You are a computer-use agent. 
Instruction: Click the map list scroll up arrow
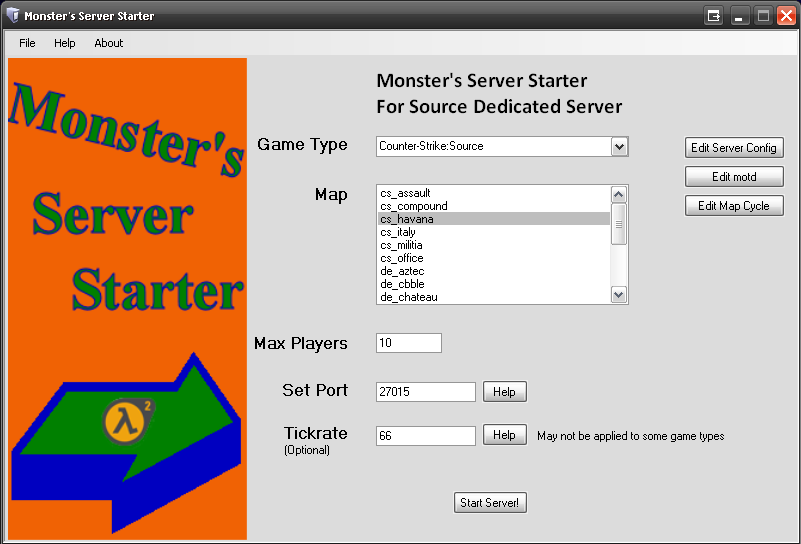point(619,195)
